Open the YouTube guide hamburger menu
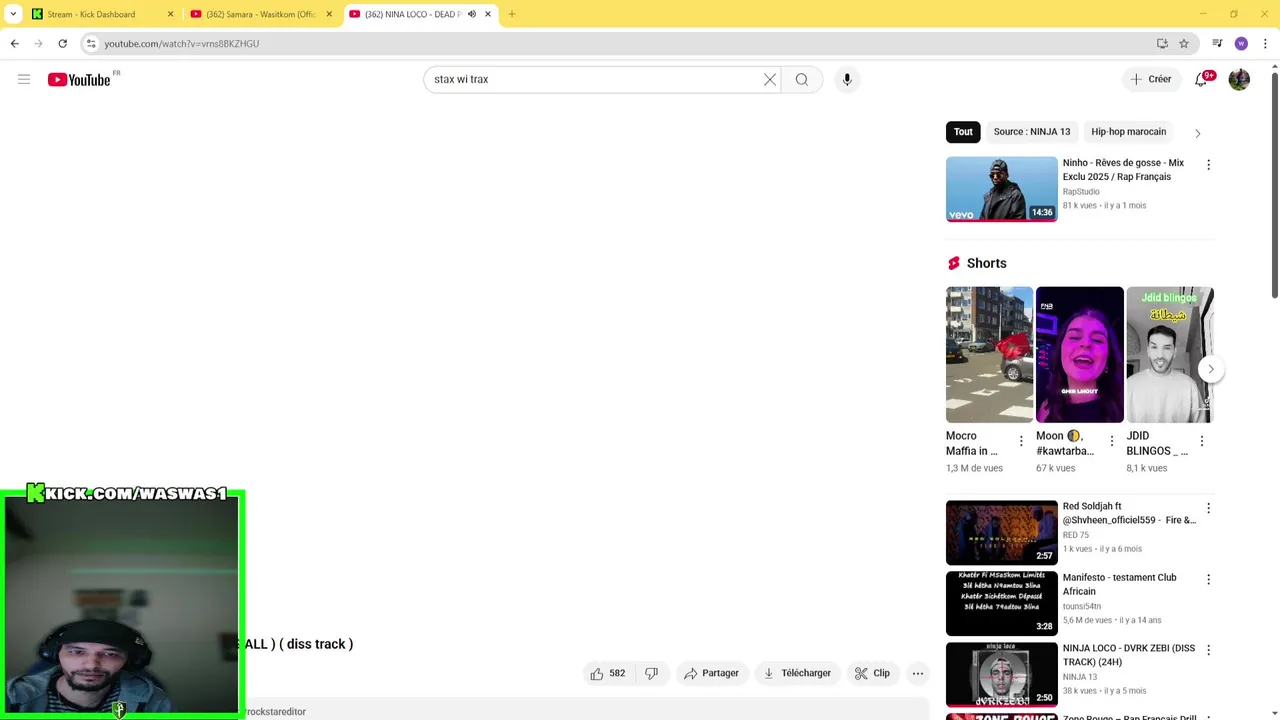The height and width of the screenshot is (720, 1280). pos(24,79)
